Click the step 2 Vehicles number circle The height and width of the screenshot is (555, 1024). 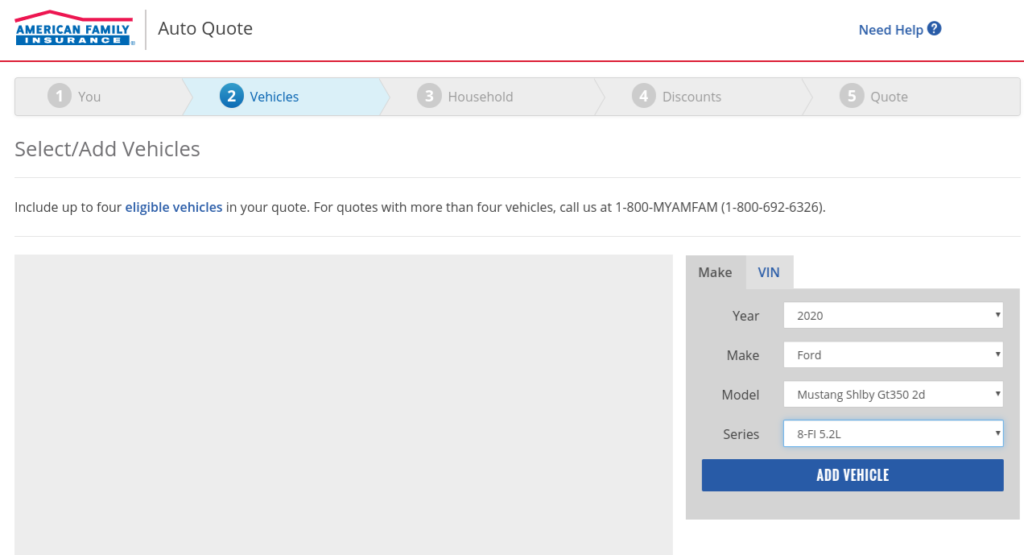pos(231,97)
